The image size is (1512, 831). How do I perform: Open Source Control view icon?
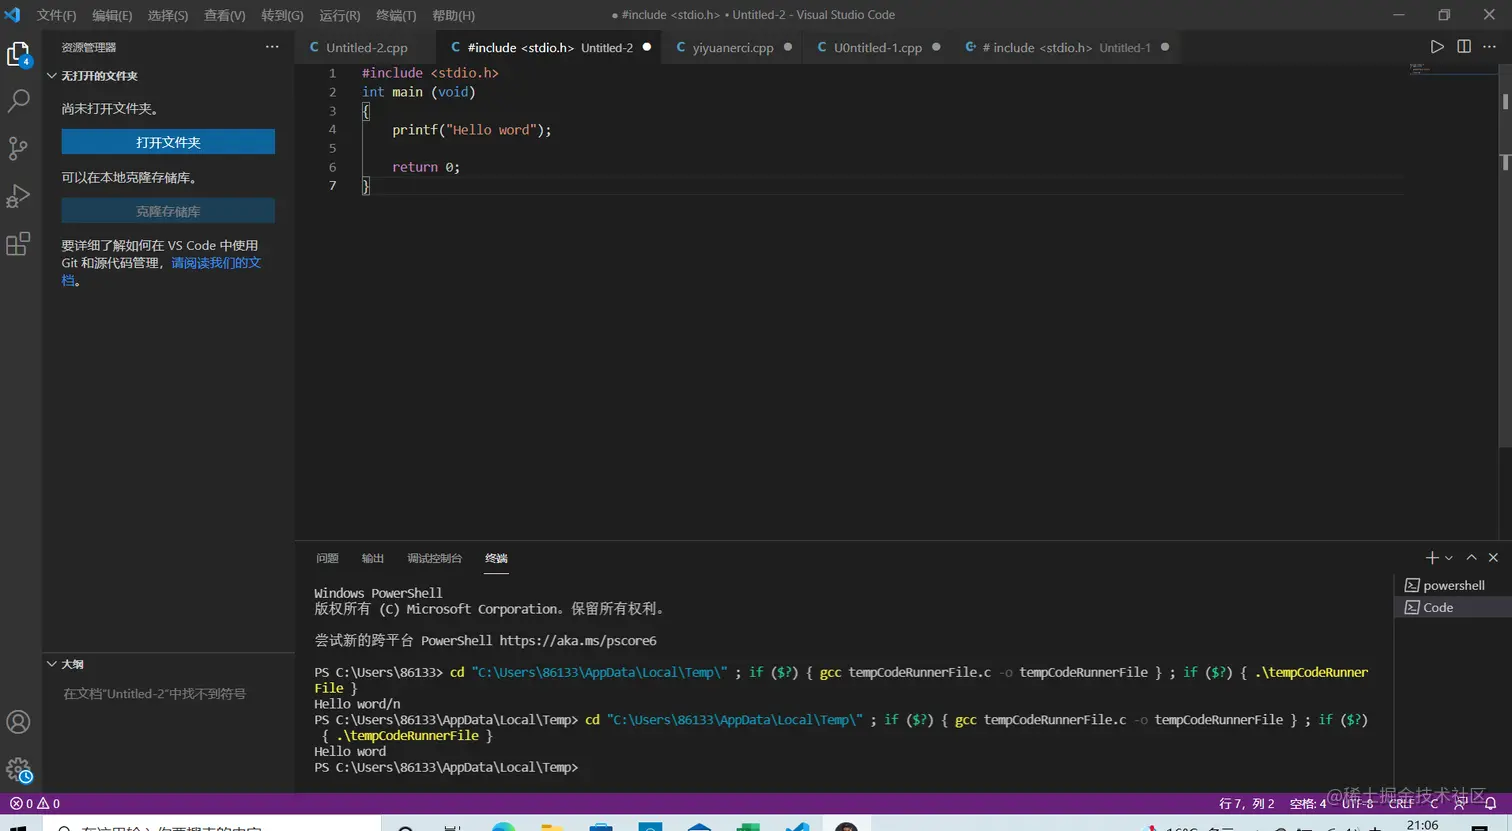coord(18,149)
